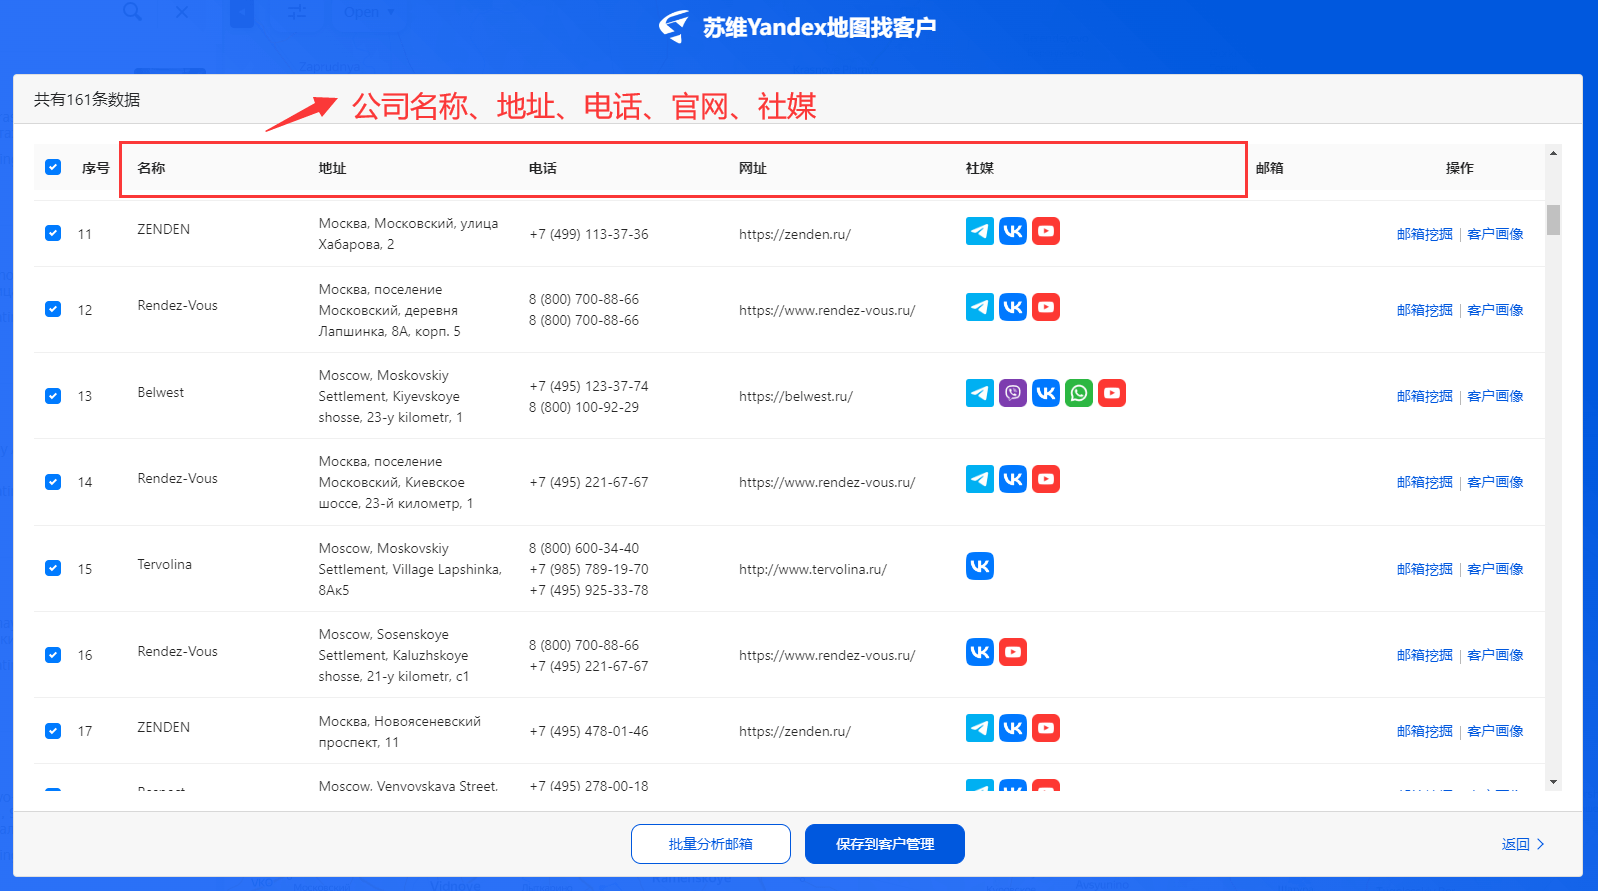Click http://www.tervolina.ru/ website text

click(813, 569)
